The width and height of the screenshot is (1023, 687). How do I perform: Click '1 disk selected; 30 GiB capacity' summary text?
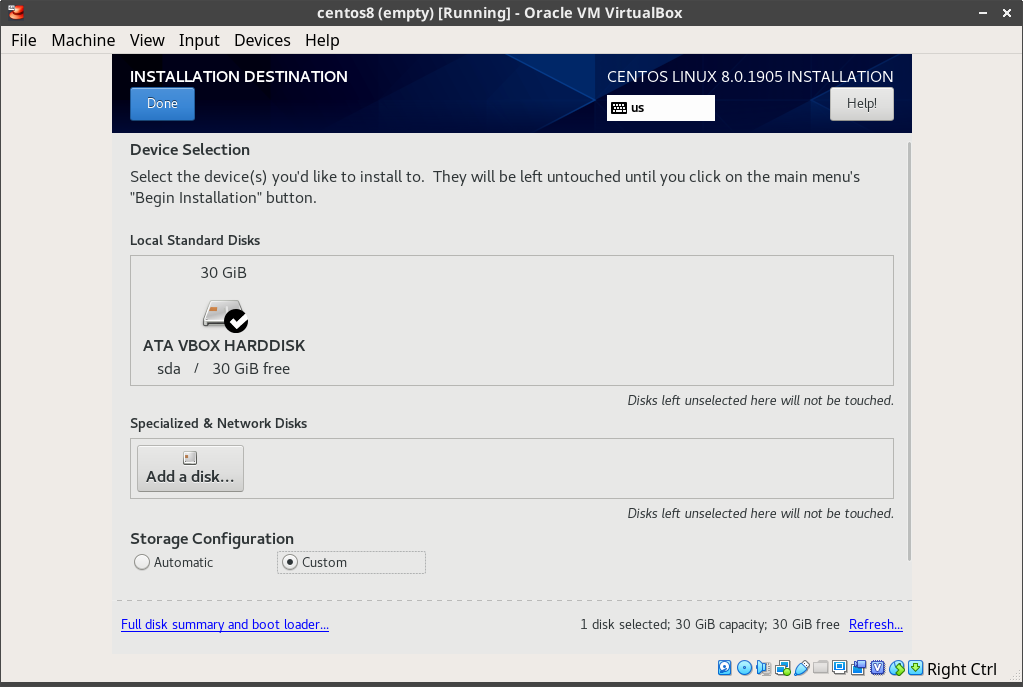point(672,624)
